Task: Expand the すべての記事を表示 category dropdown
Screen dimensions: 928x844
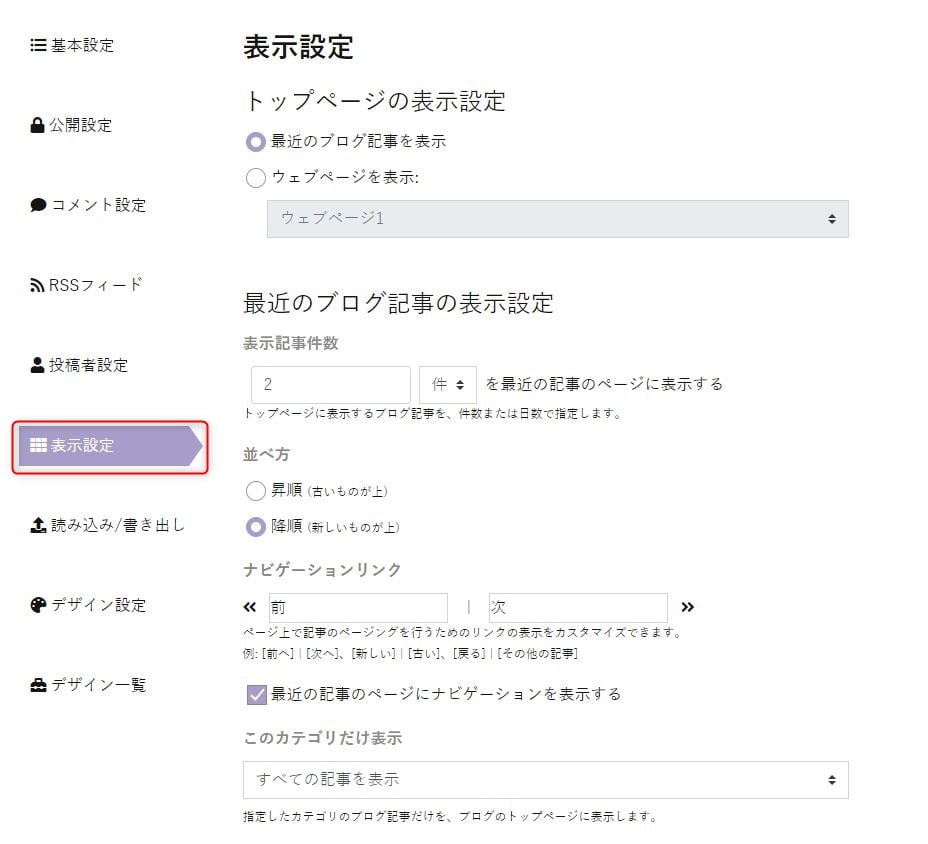Action: [x=546, y=779]
